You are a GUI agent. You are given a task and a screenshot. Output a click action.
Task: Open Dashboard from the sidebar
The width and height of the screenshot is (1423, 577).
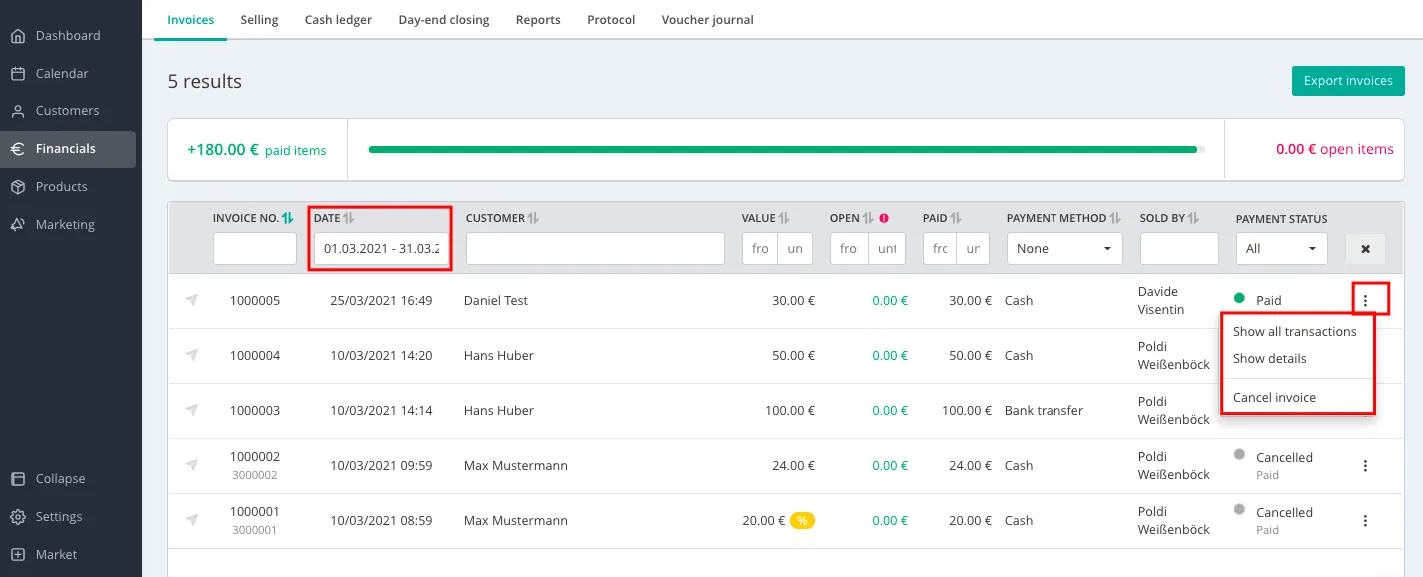pyautogui.click(x=68, y=36)
